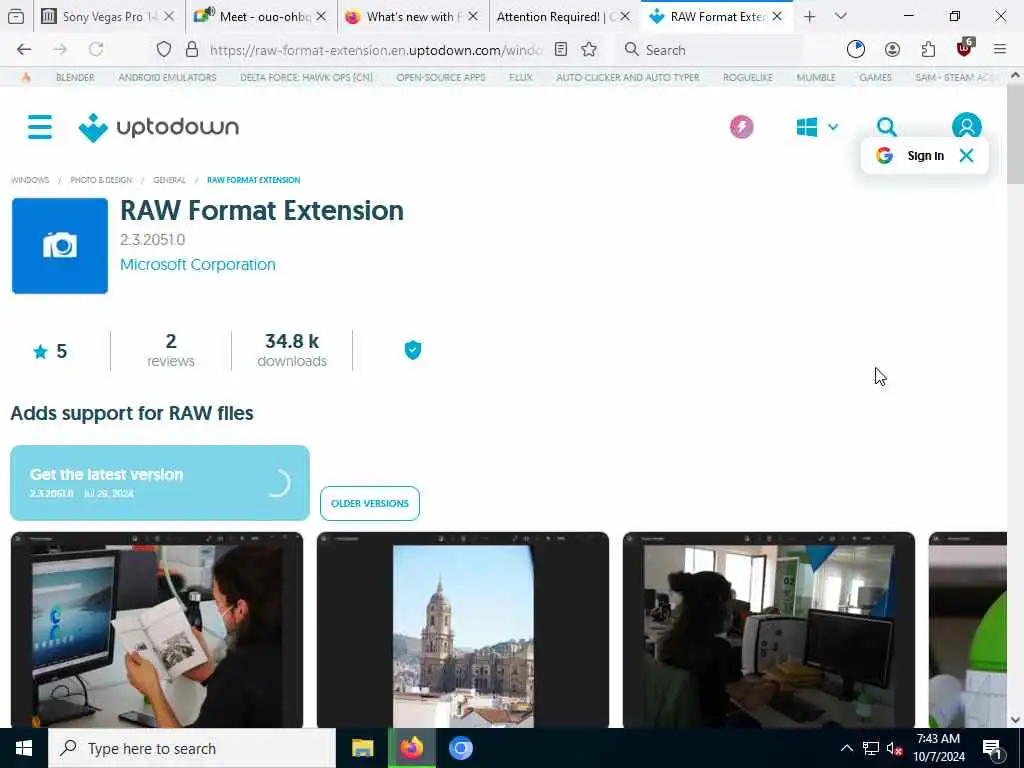Open the GENERAL breadcrumb link
The image size is (1024, 768).
tap(169, 180)
